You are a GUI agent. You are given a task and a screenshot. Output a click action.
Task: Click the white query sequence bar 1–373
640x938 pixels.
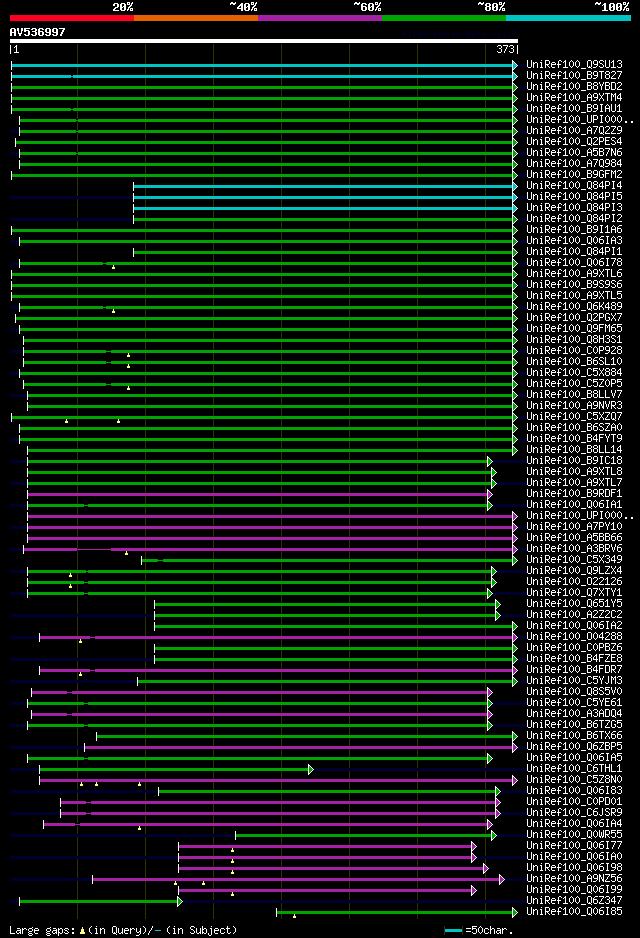(264, 41)
